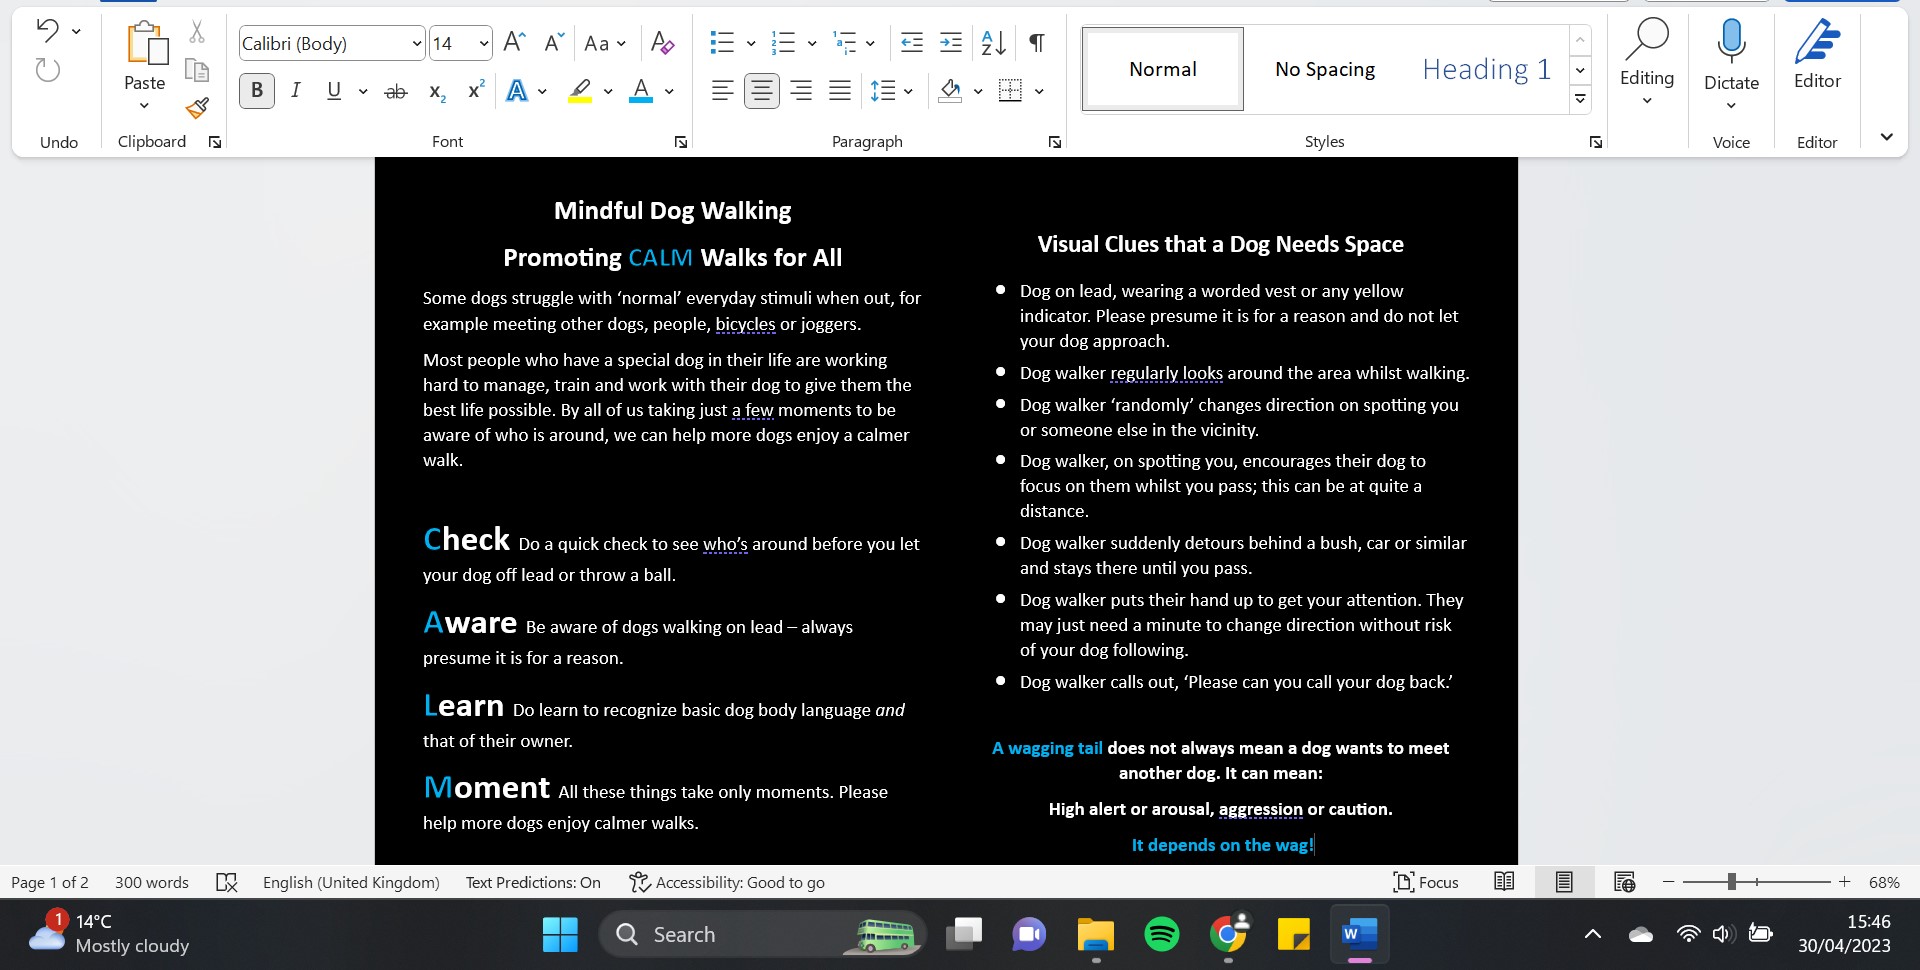
Task: Increase paragraph indent
Action: [x=951, y=42]
